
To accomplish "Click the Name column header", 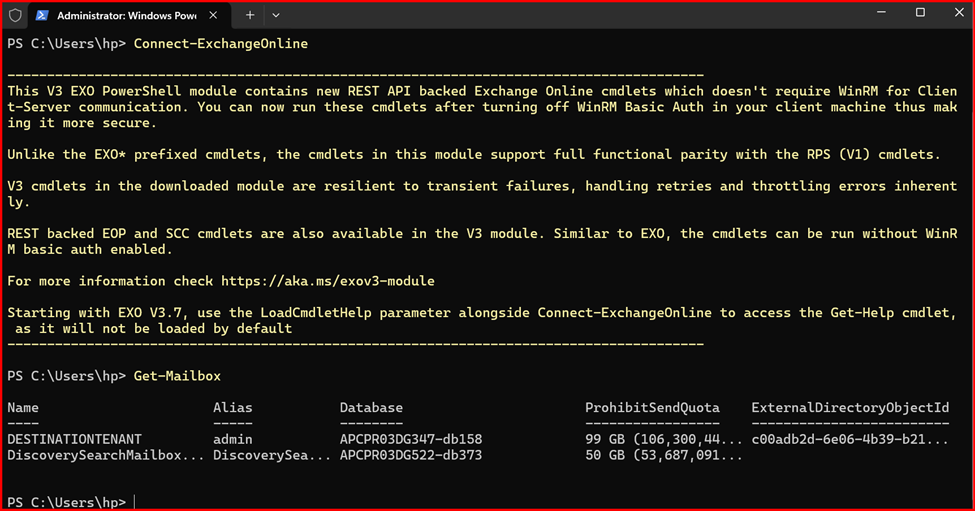I will [22, 408].
